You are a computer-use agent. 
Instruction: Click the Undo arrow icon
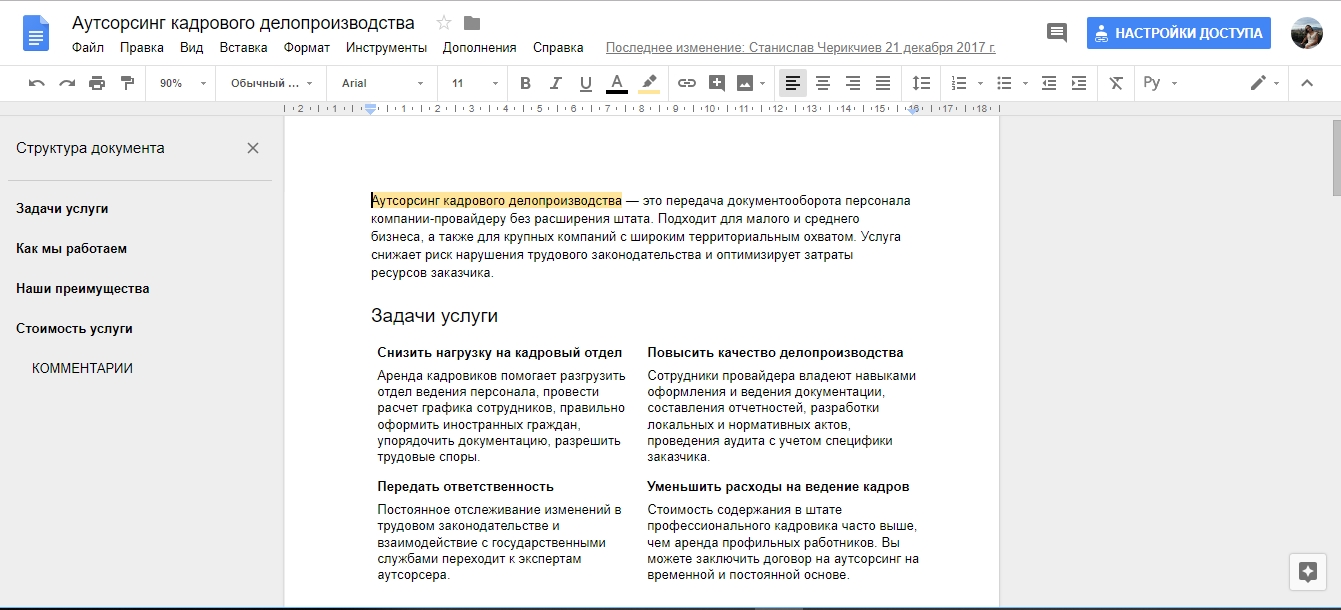[37, 83]
